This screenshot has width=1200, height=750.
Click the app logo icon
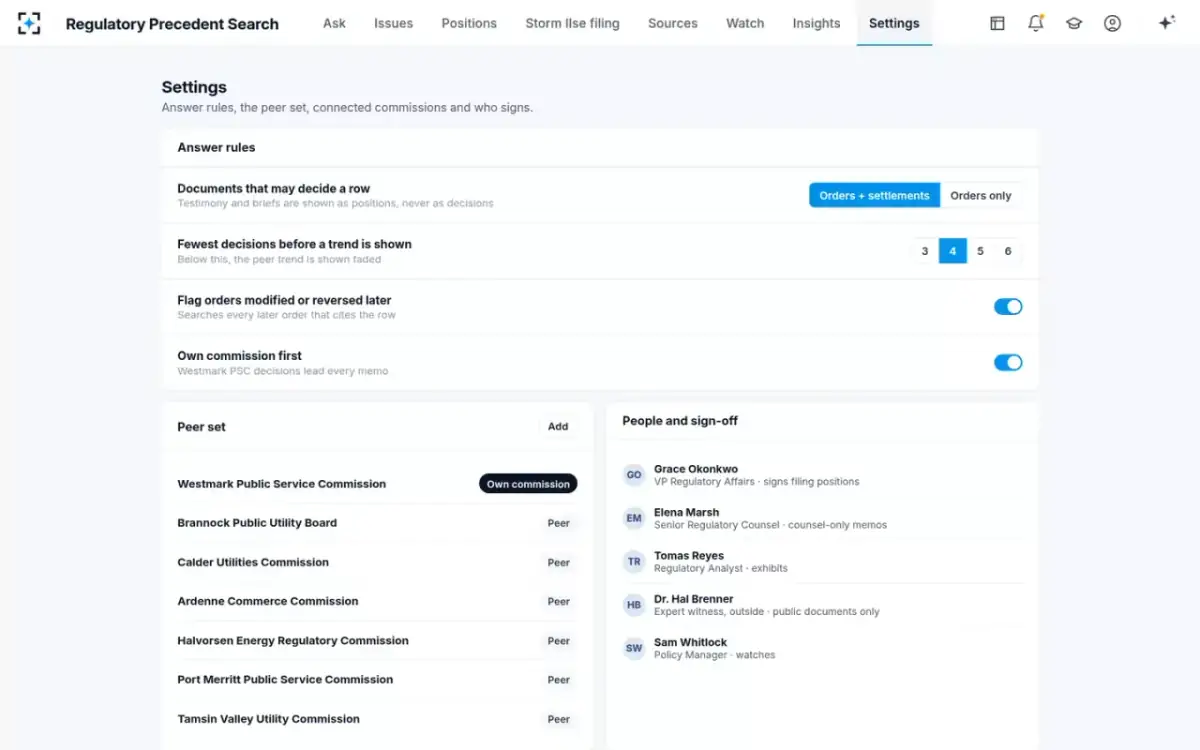[29, 23]
